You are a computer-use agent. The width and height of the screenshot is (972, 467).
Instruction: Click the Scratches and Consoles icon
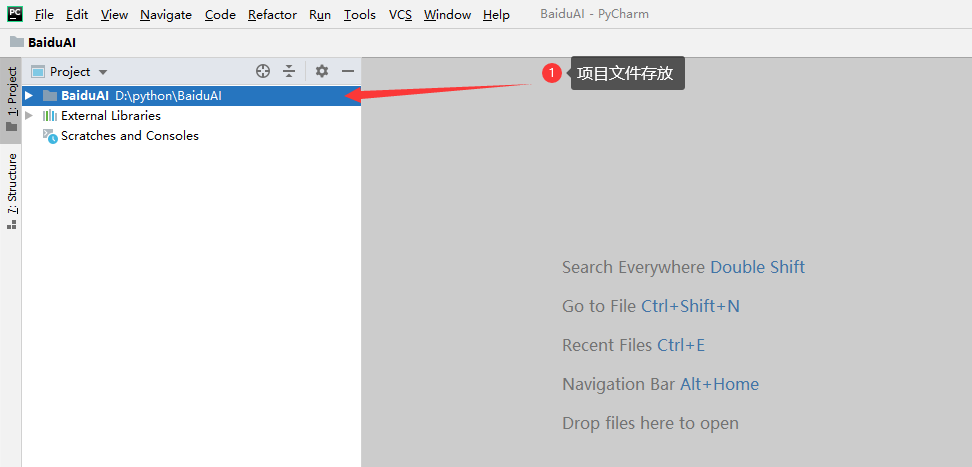coord(50,136)
